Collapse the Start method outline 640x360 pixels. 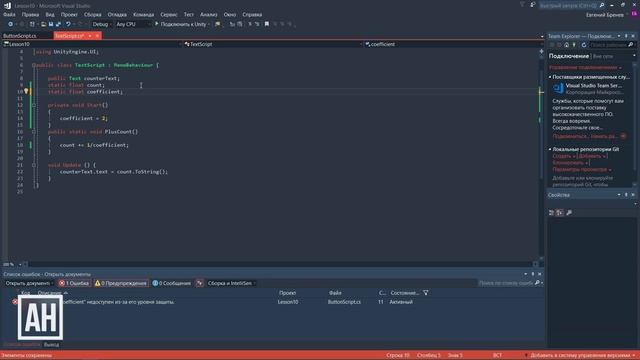tap(34, 105)
